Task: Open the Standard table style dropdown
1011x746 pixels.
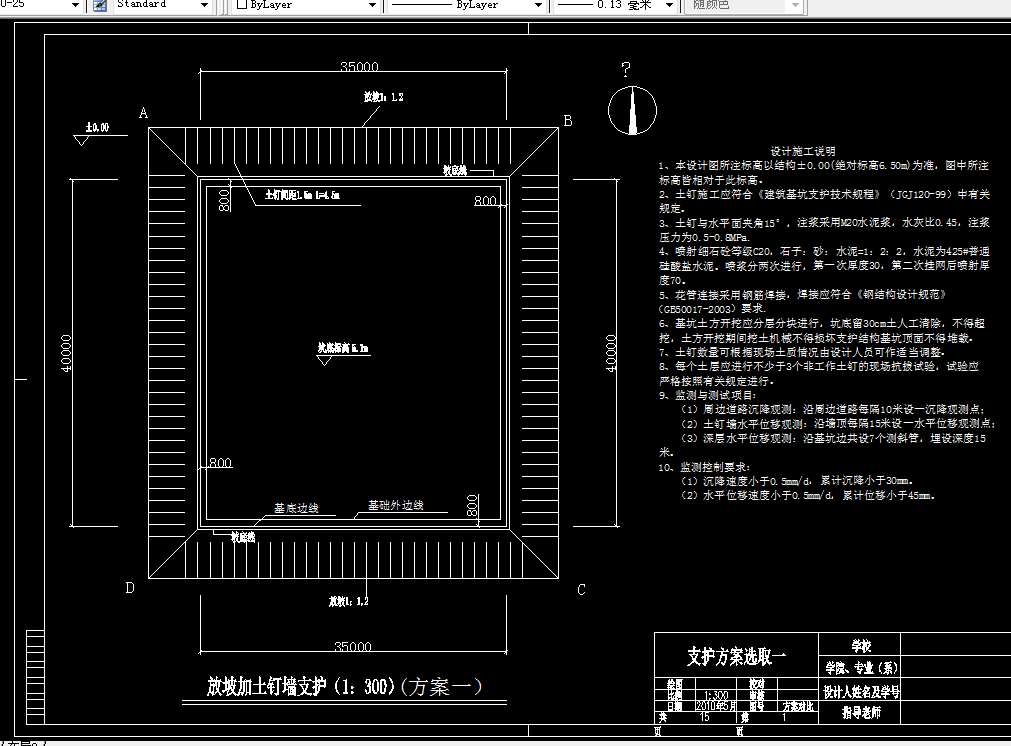Action: [x=204, y=5]
